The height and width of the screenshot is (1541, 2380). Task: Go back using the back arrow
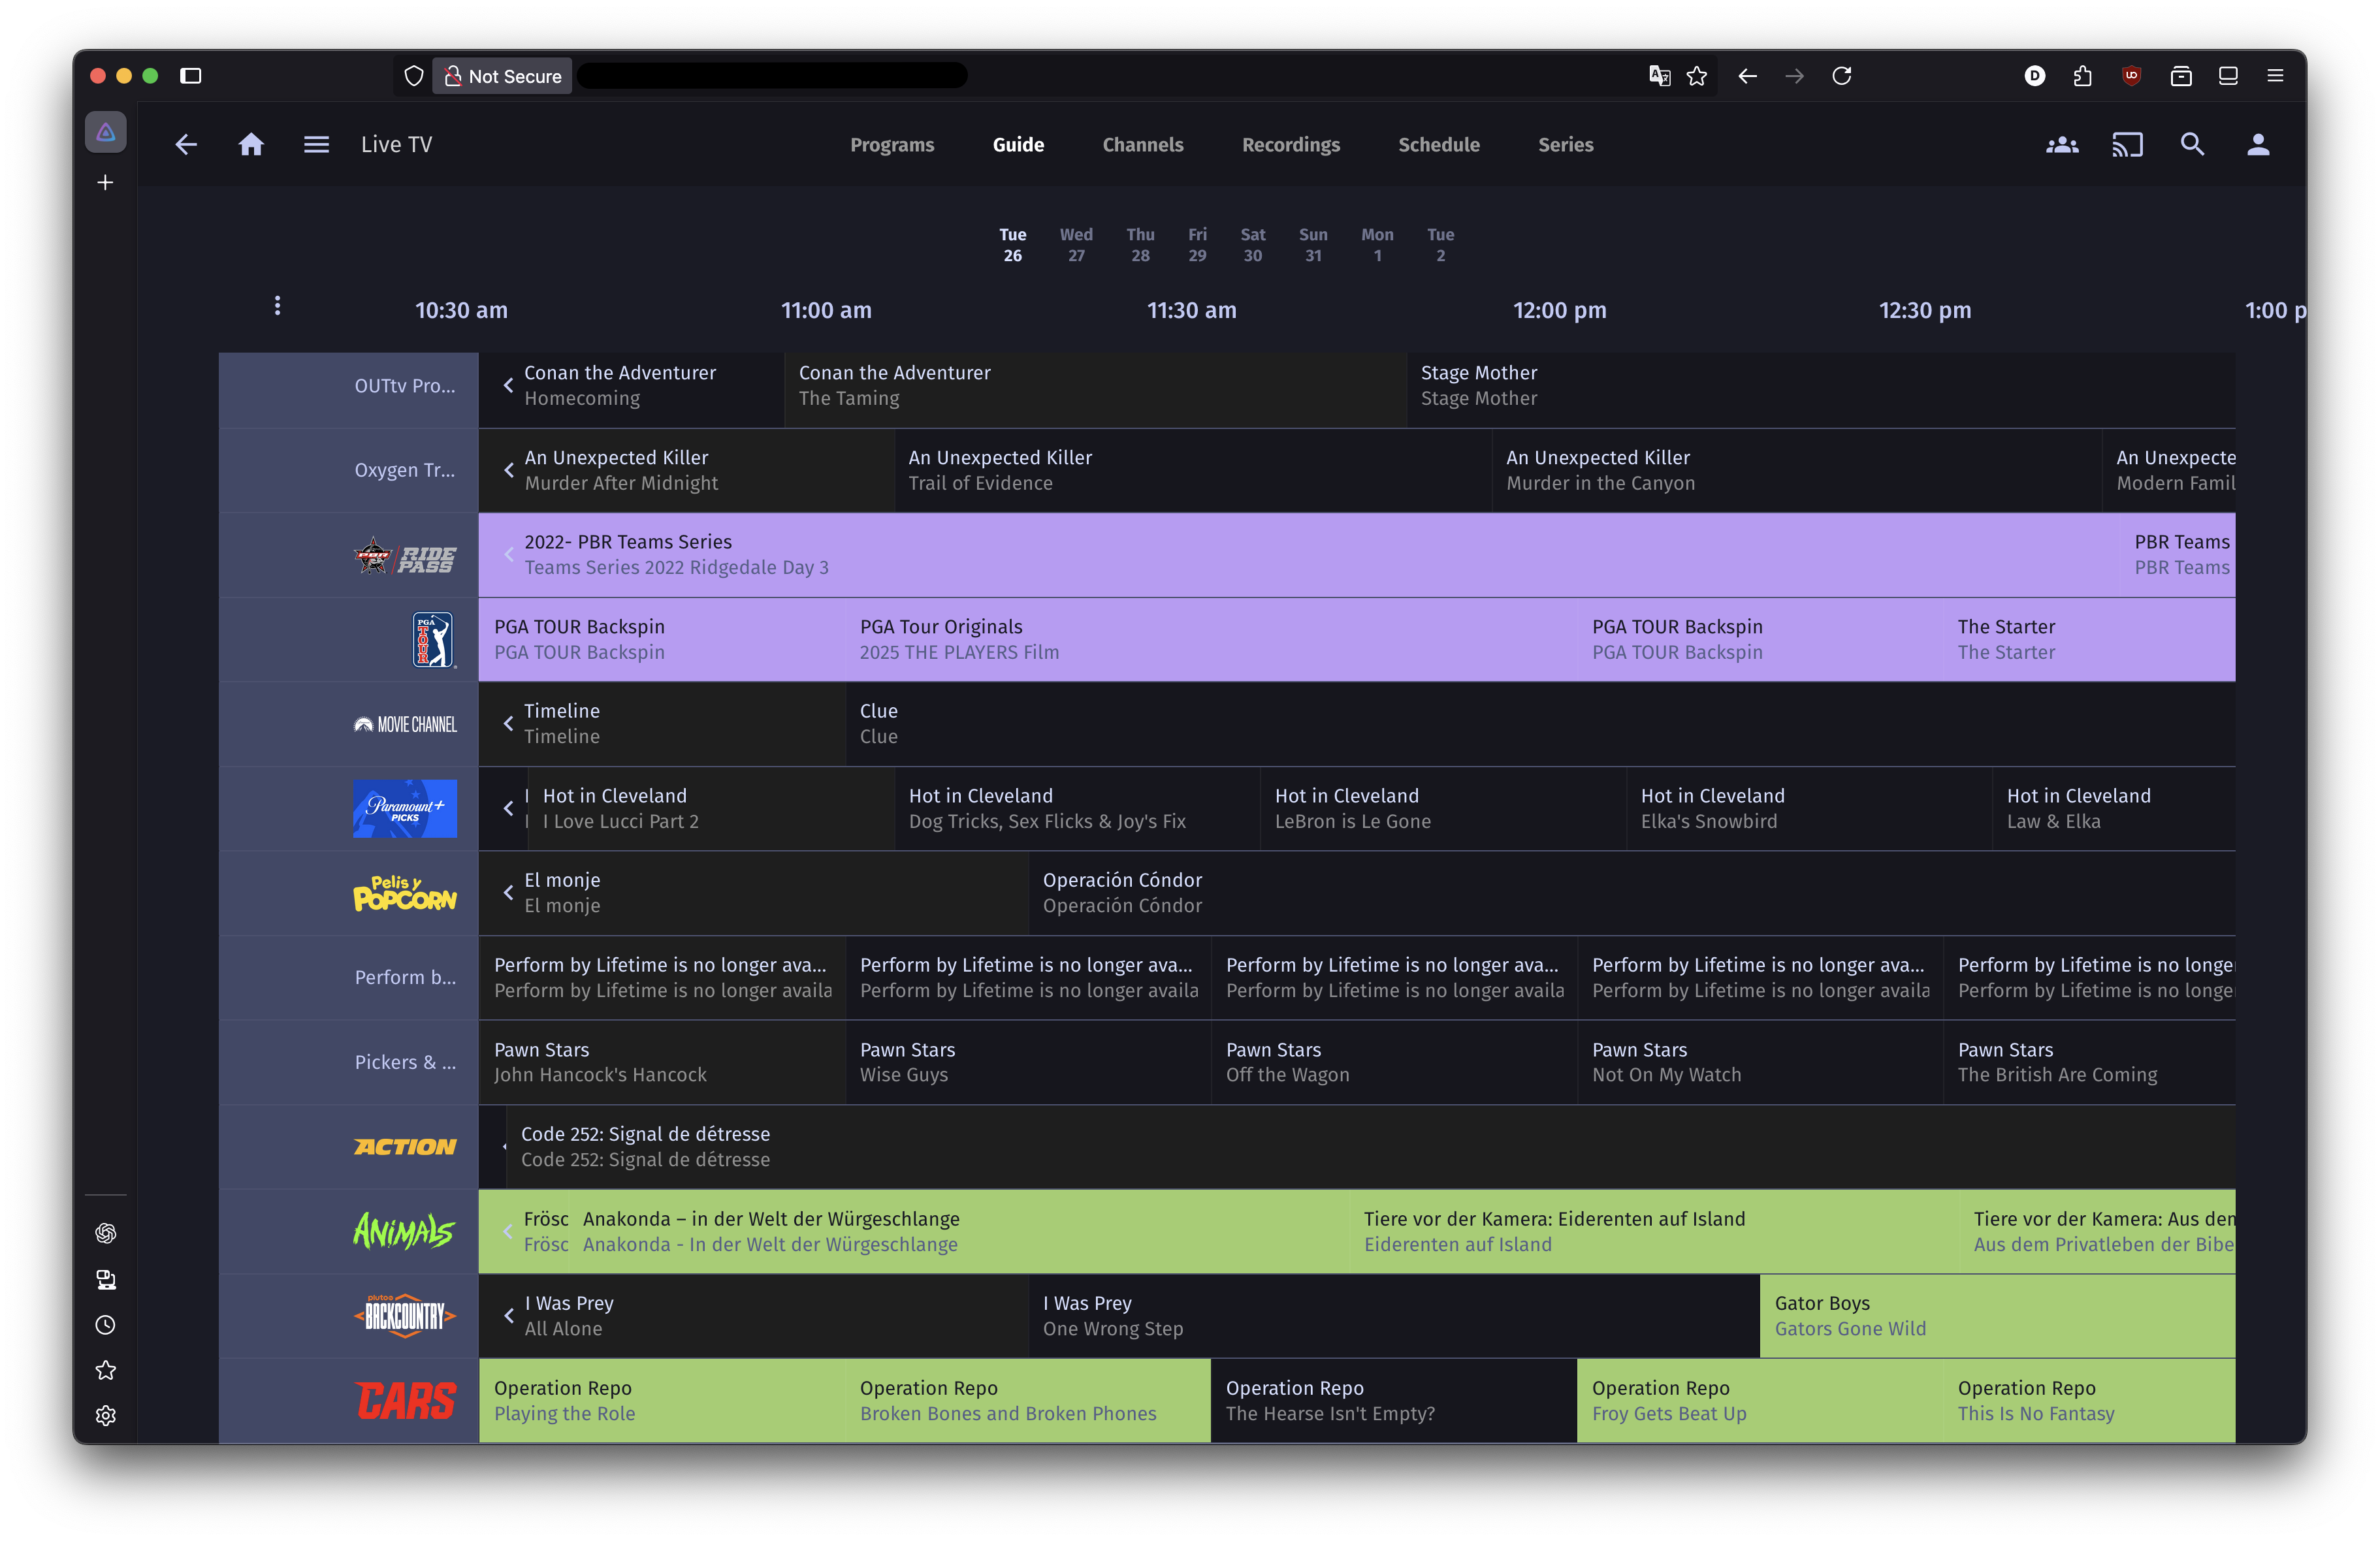coord(186,144)
